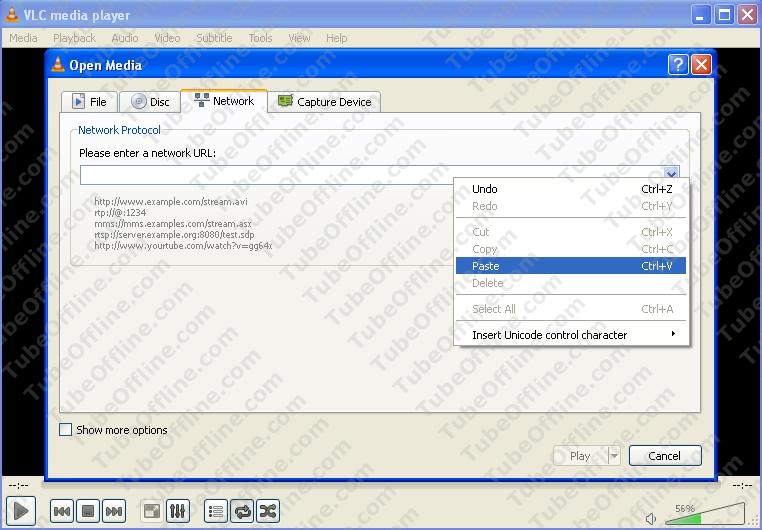The height and width of the screenshot is (530, 762).
Task: Click Copy in the context menu
Action: coord(571,249)
